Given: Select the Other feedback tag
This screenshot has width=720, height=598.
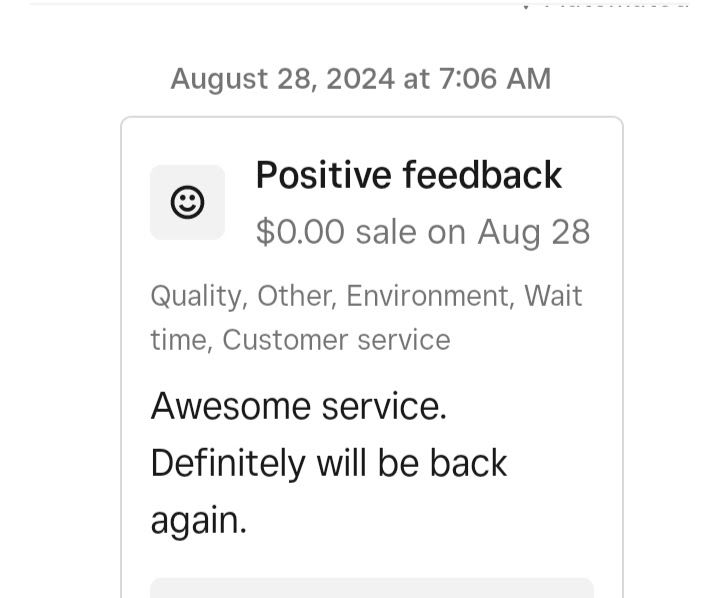Looking at the screenshot, I should tap(294, 296).
